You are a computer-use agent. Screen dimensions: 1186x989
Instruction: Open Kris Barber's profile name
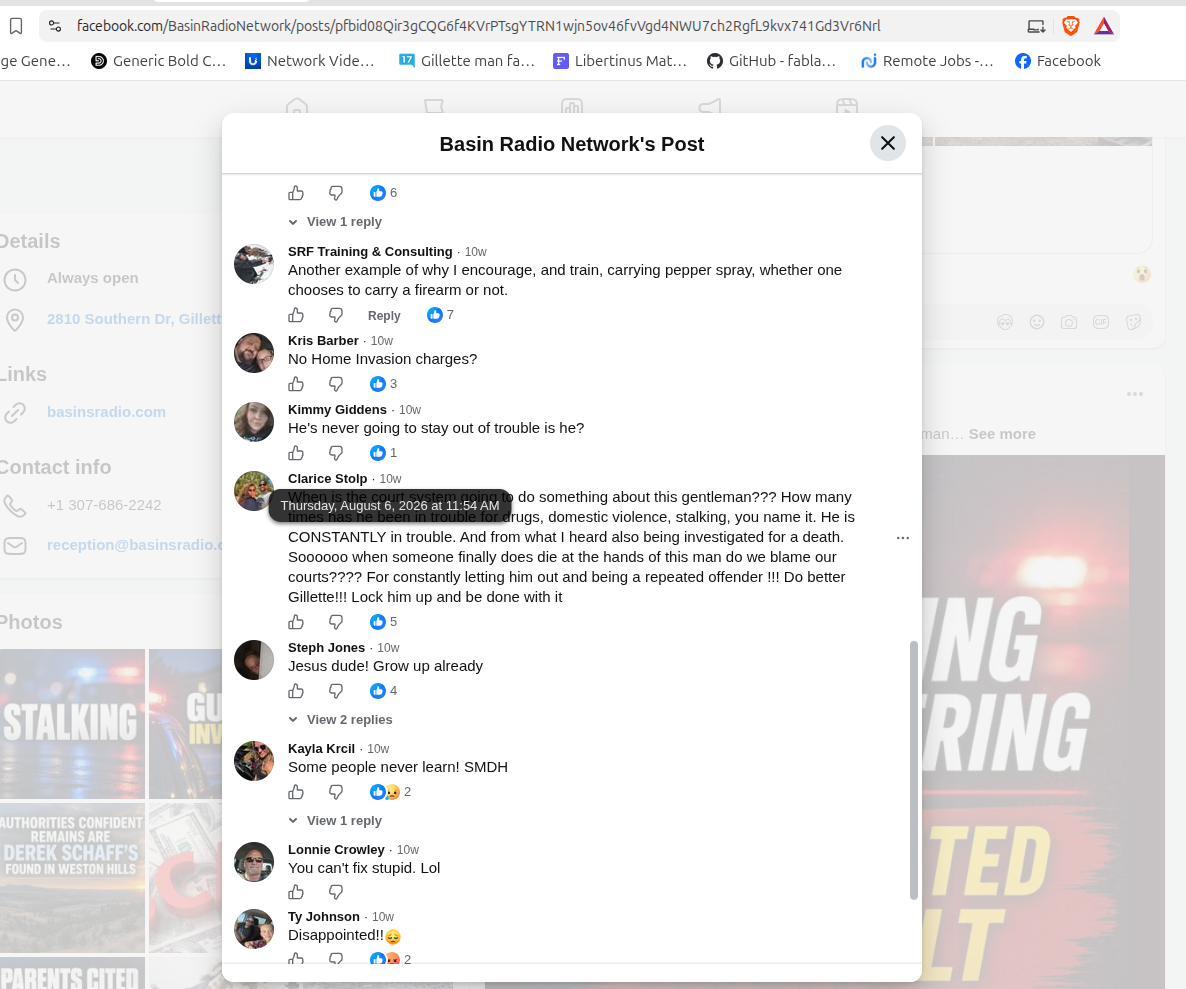click(323, 340)
